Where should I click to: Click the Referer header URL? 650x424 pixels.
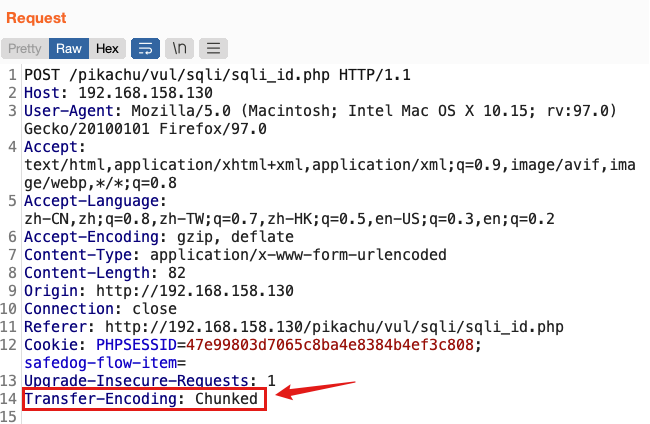click(x=334, y=327)
